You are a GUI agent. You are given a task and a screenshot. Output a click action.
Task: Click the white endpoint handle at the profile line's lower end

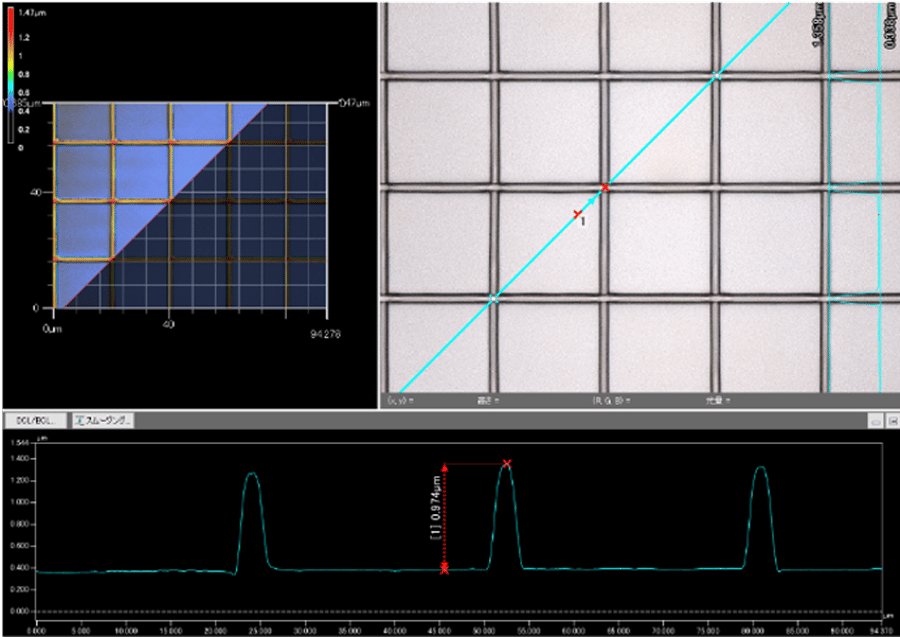492,298
